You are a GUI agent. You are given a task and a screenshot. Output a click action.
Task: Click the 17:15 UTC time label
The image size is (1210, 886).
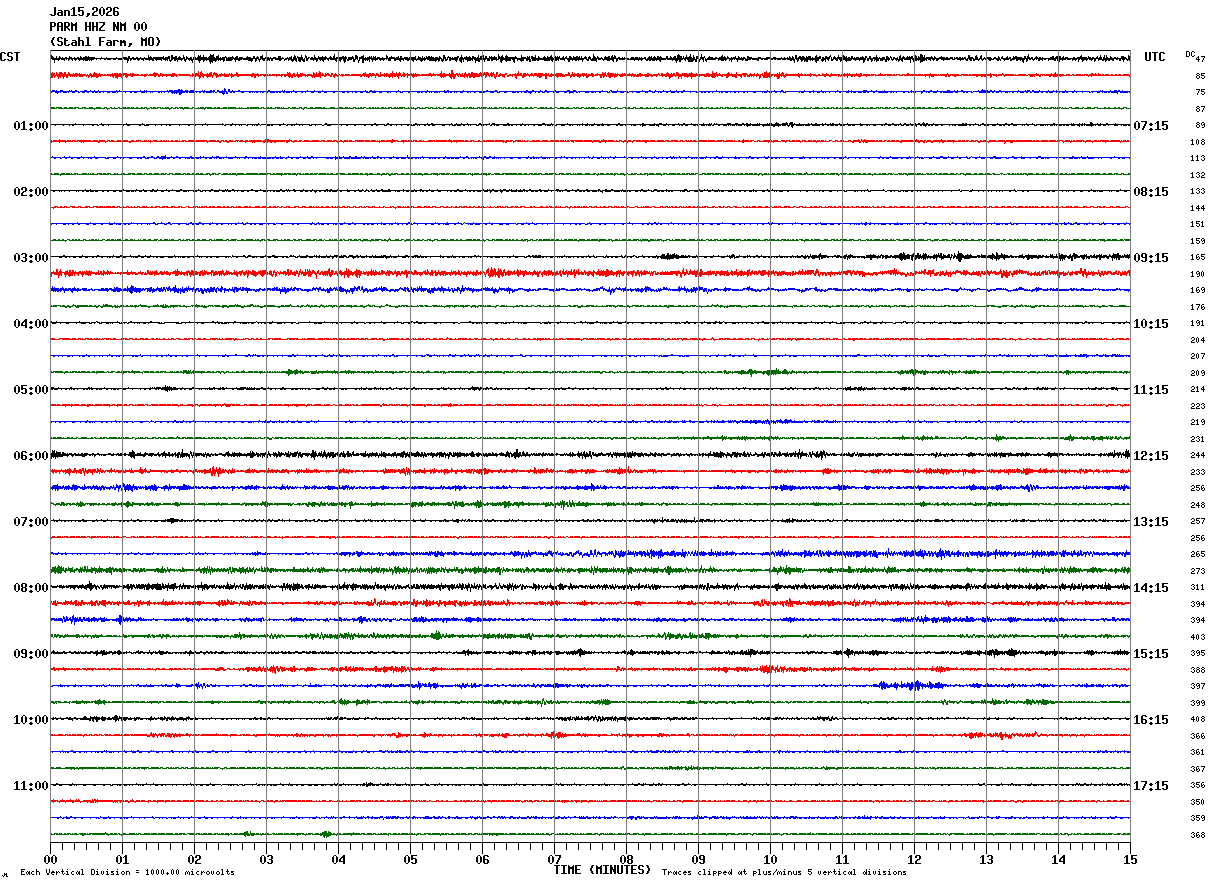point(1151,786)
